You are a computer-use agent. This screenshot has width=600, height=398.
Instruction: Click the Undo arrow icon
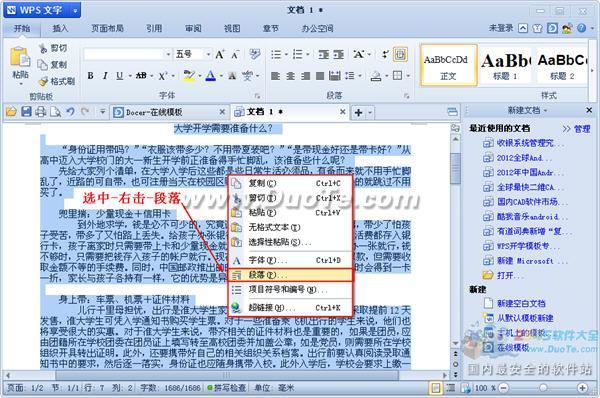70,112
